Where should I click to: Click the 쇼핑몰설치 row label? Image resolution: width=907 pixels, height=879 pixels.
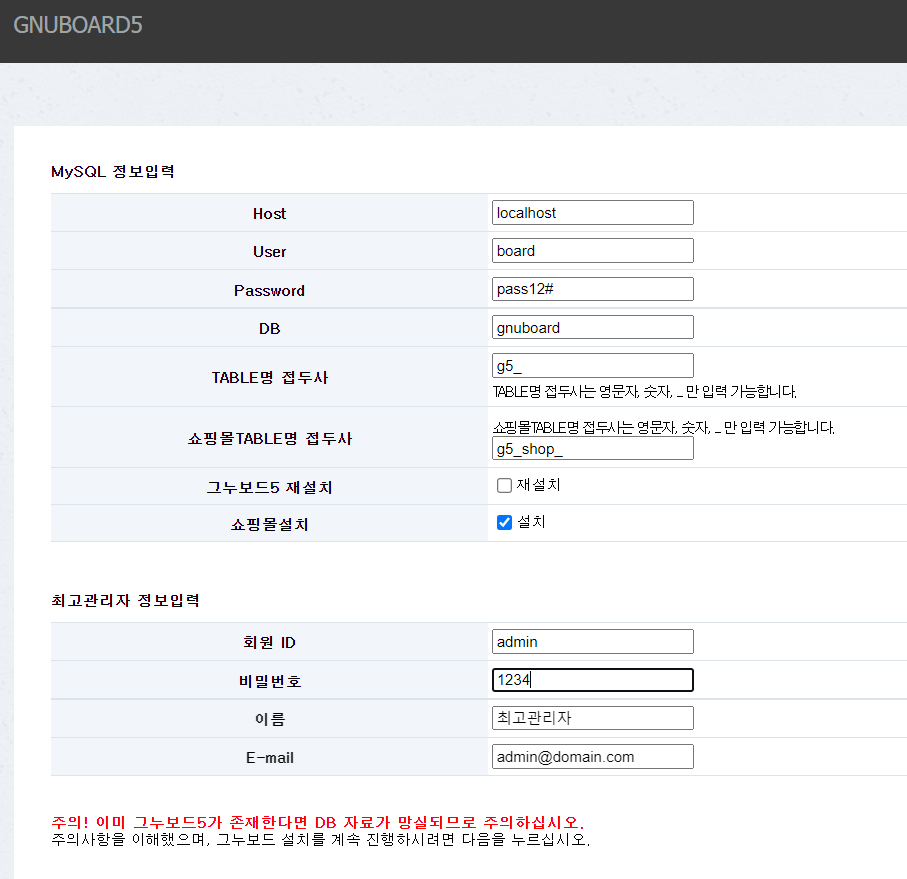point(270,525)
